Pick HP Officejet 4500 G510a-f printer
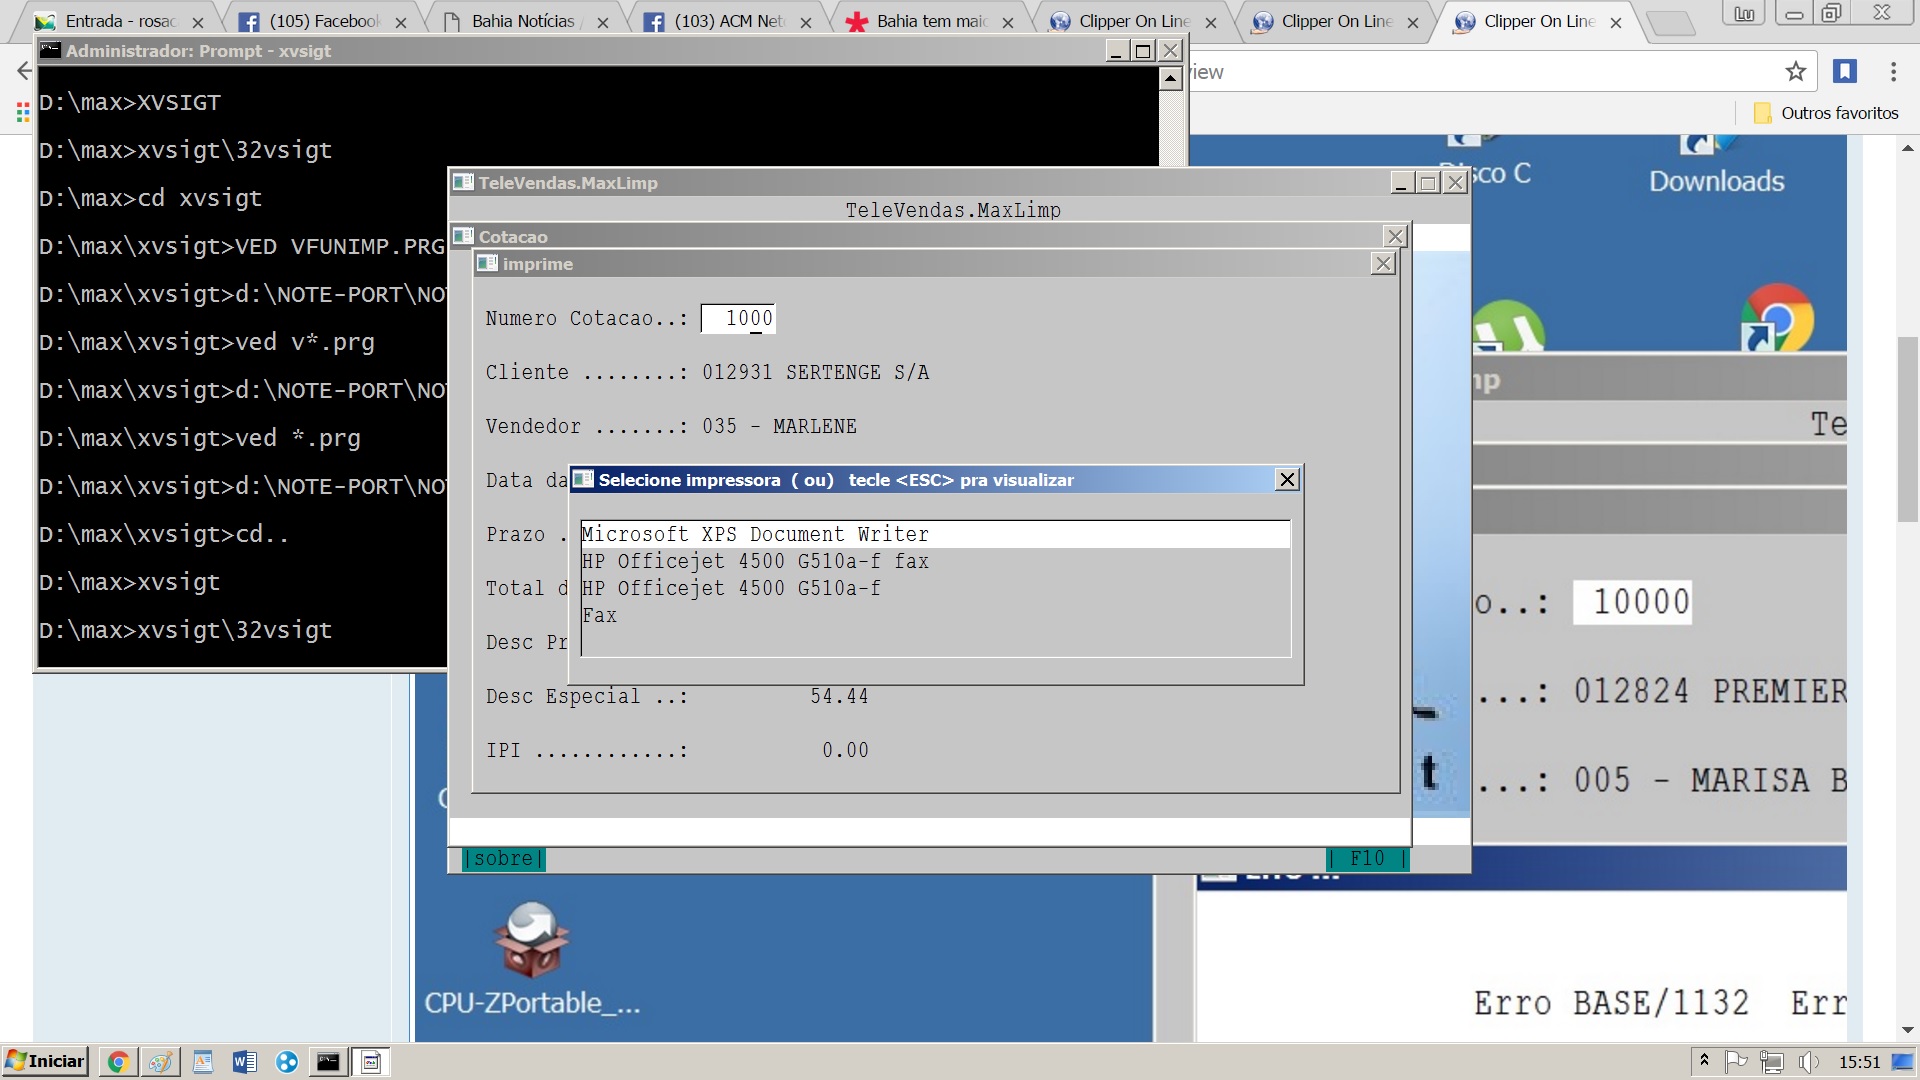1920x1080 pixels. 731,588
